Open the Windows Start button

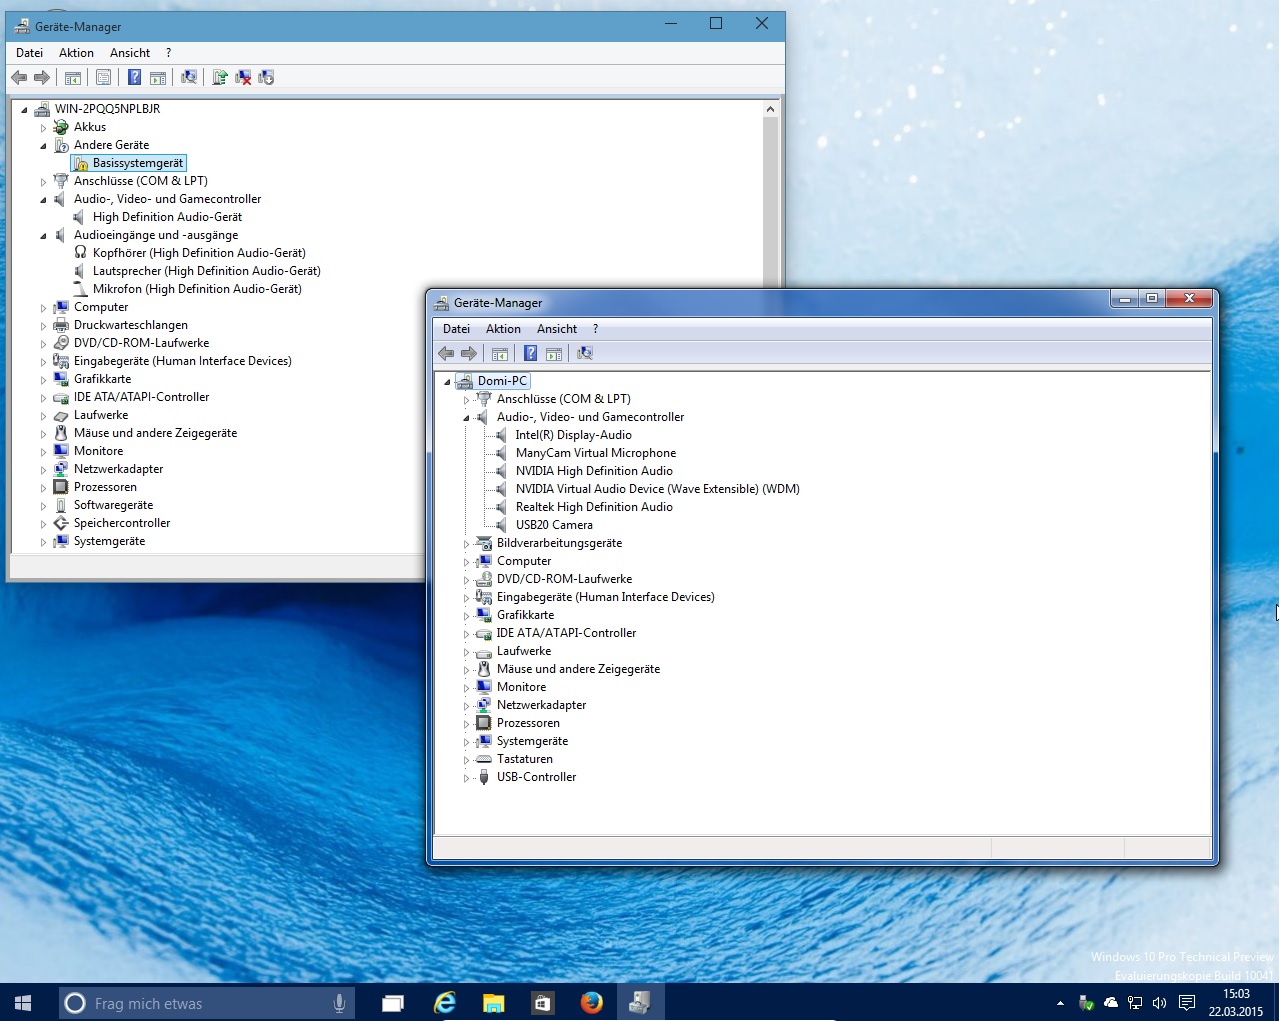click(23, 1003)
